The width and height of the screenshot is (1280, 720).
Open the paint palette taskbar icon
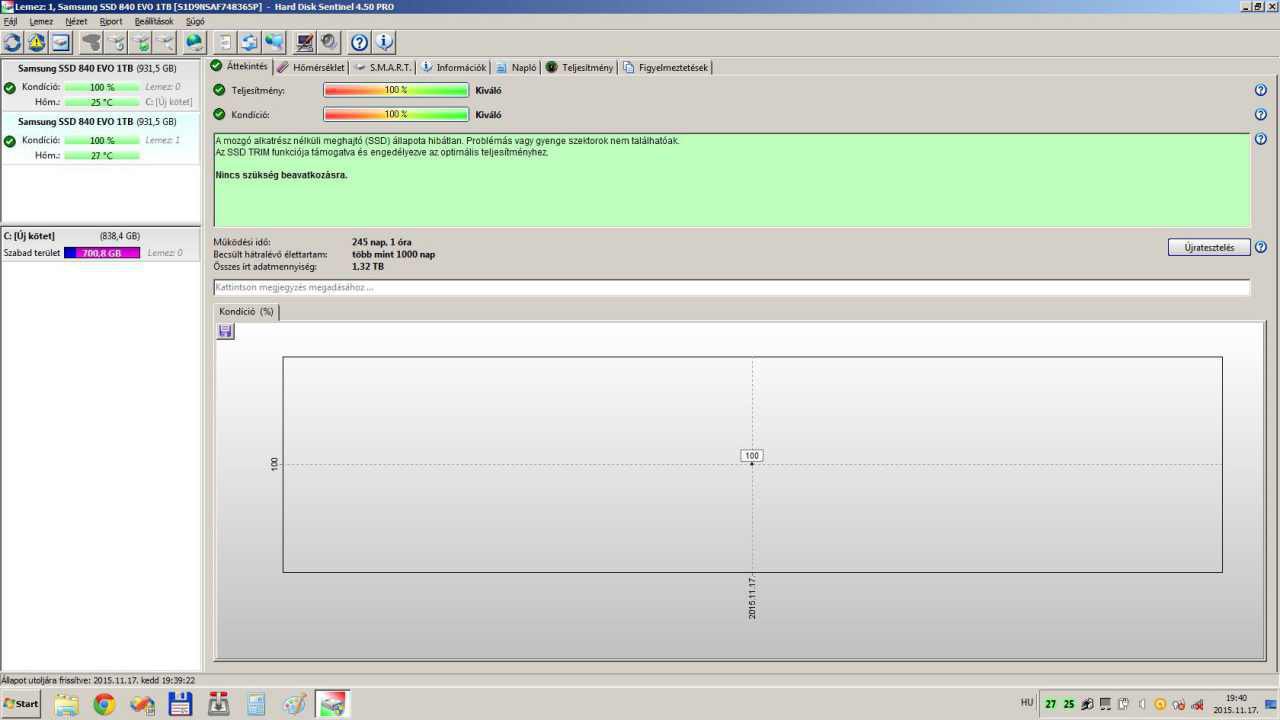pyautogui.click(x=294, y=704)
